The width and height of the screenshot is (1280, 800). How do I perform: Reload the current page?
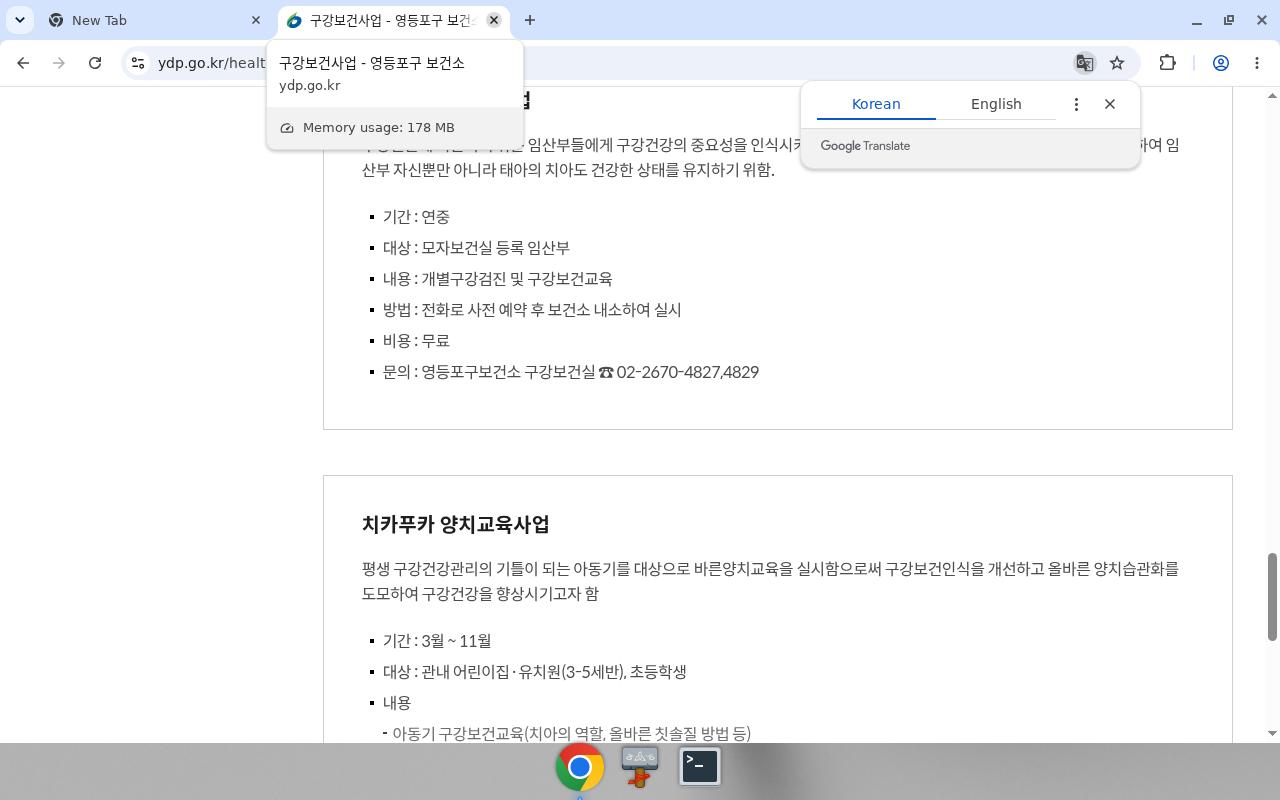coord(95,63)
